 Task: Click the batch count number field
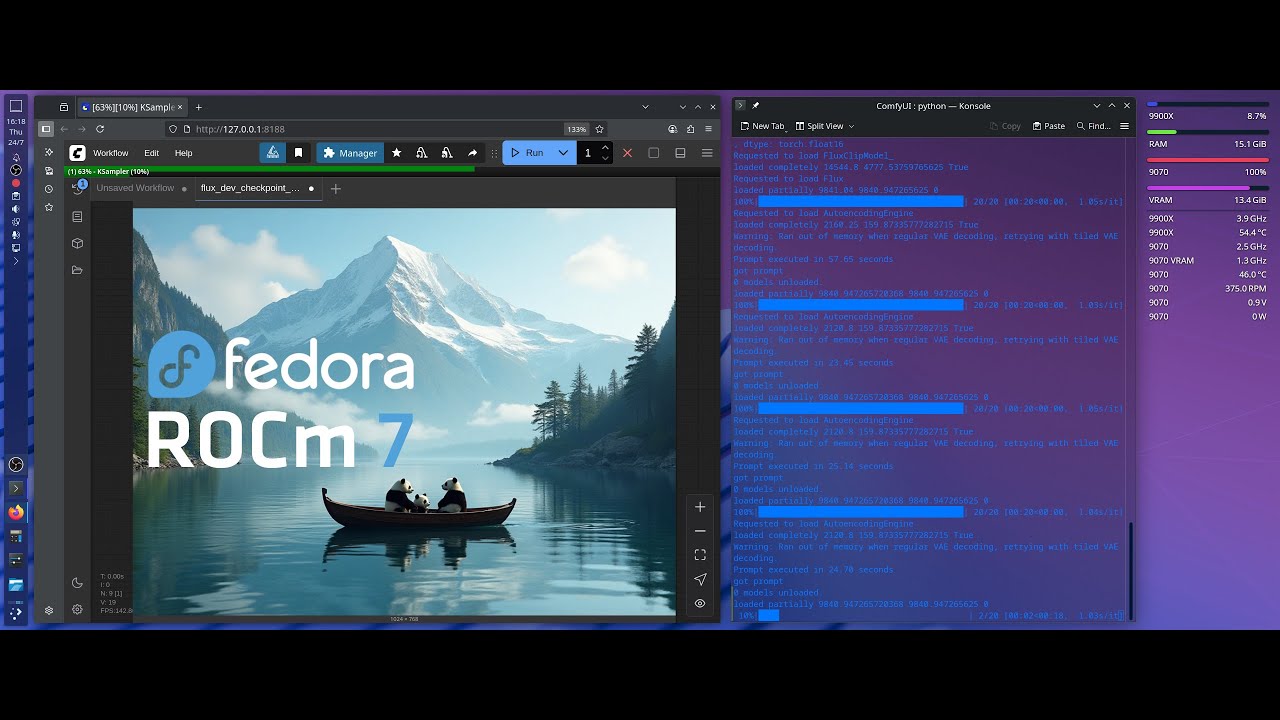[588, 153]
